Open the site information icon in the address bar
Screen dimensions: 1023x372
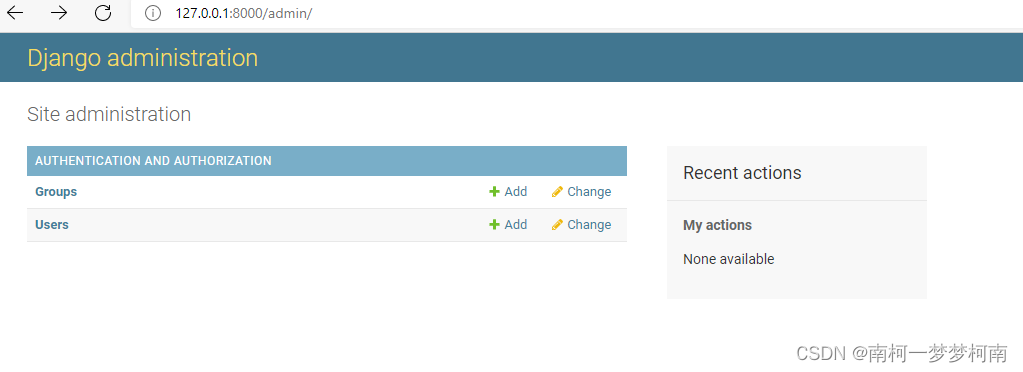(x=153, y=13)
